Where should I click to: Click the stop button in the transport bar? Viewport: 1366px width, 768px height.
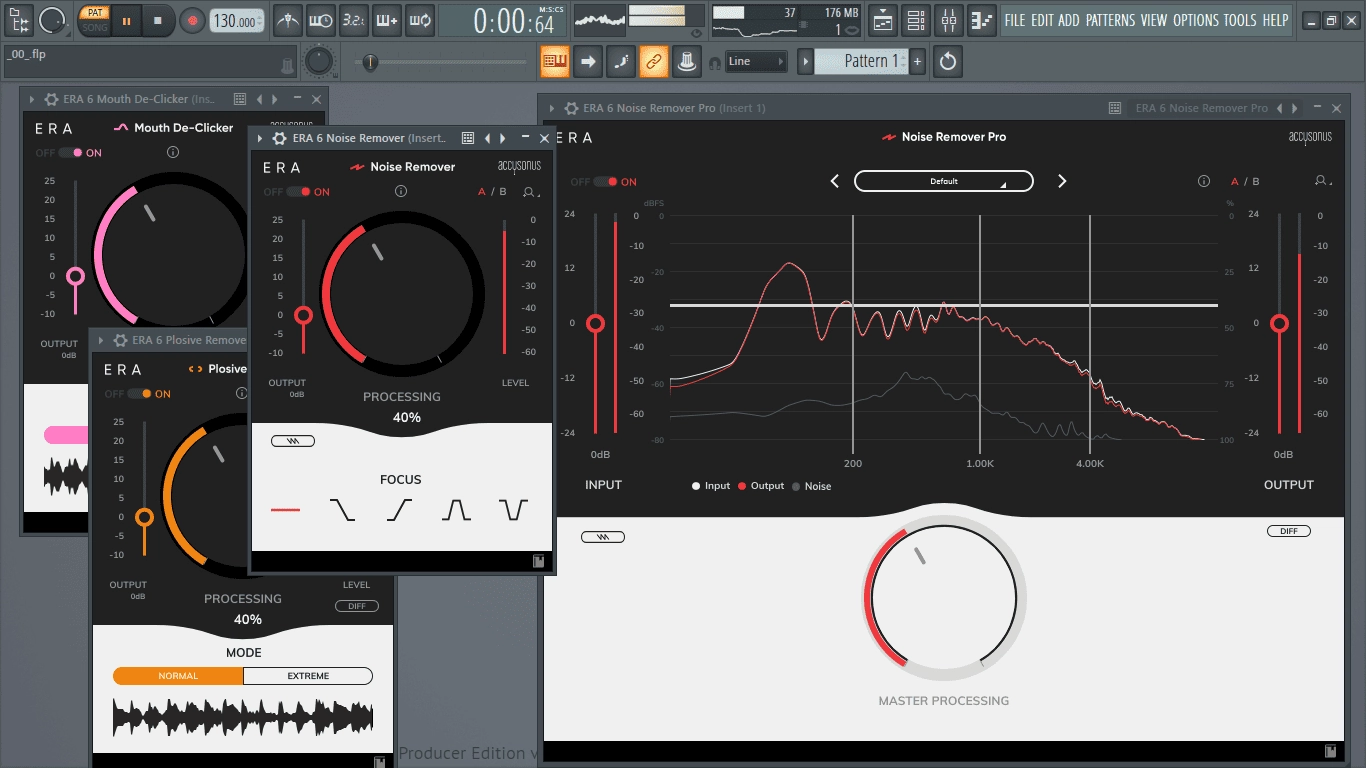(x=158, y=19)
